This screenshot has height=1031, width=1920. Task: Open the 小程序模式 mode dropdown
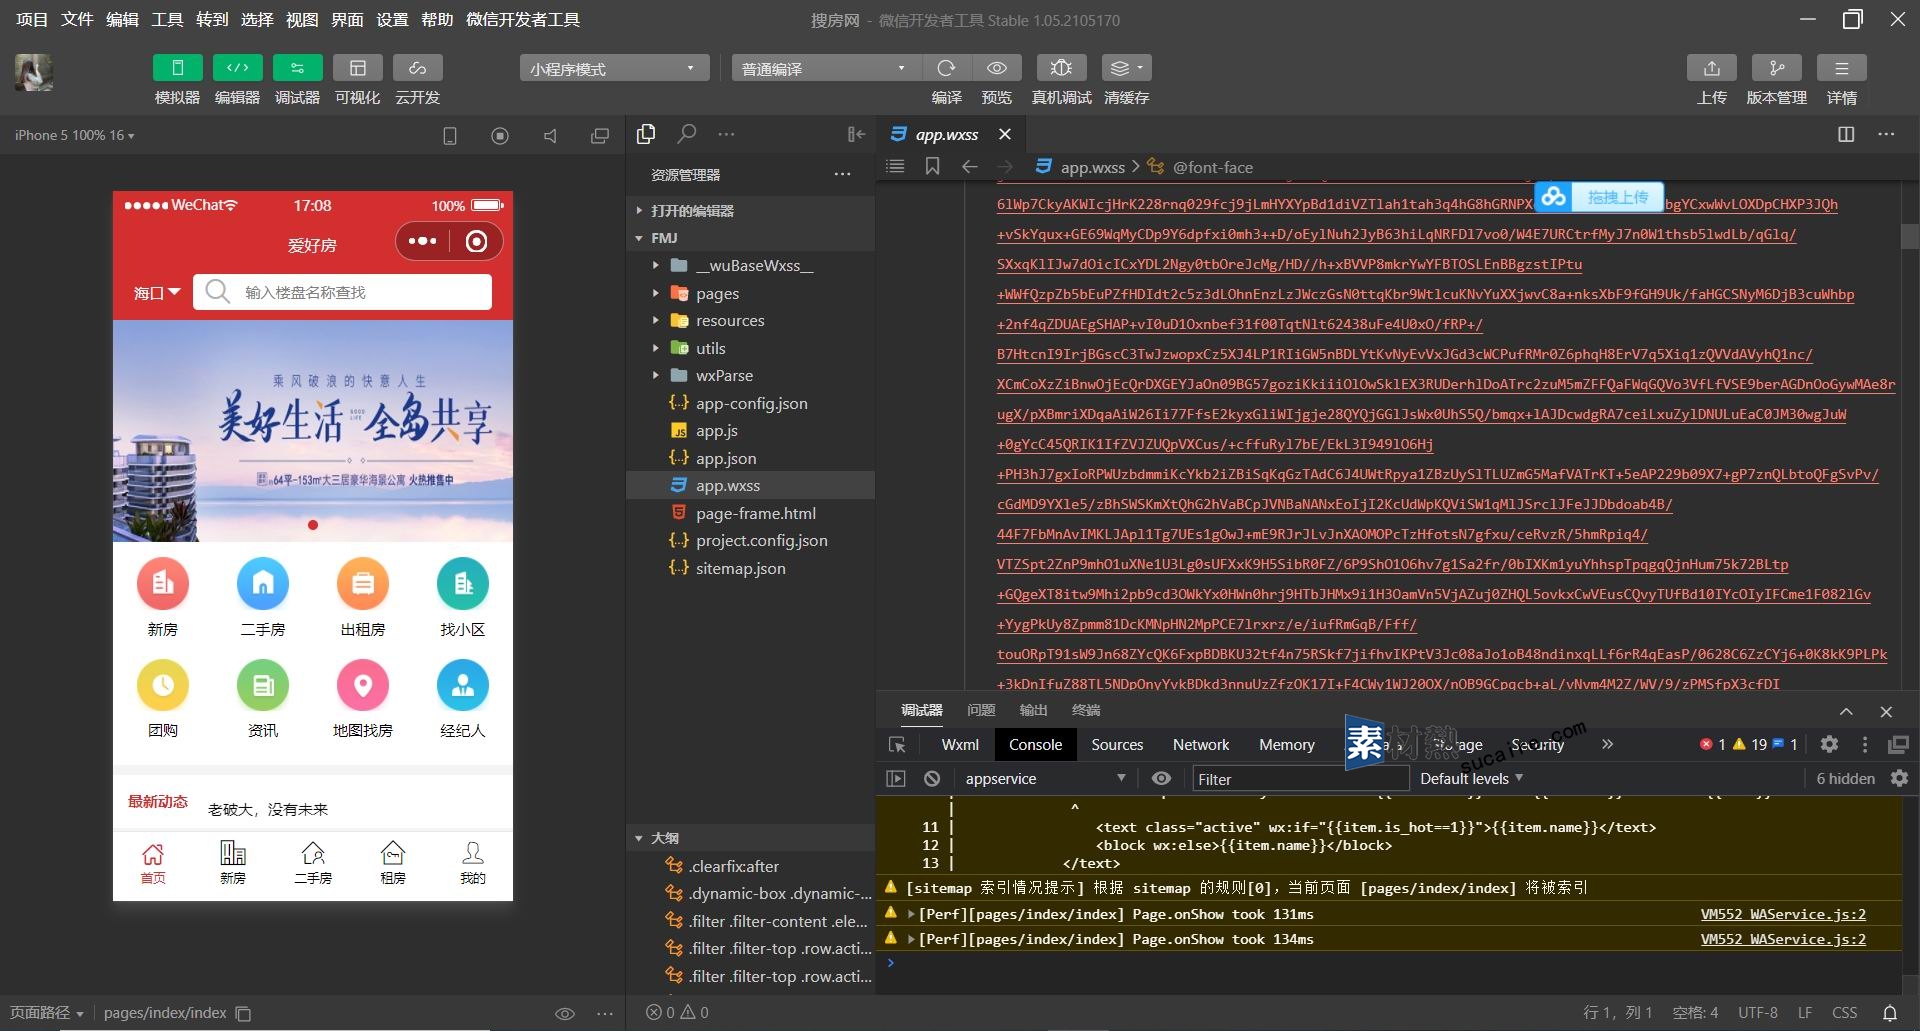(x=614, y=68)
